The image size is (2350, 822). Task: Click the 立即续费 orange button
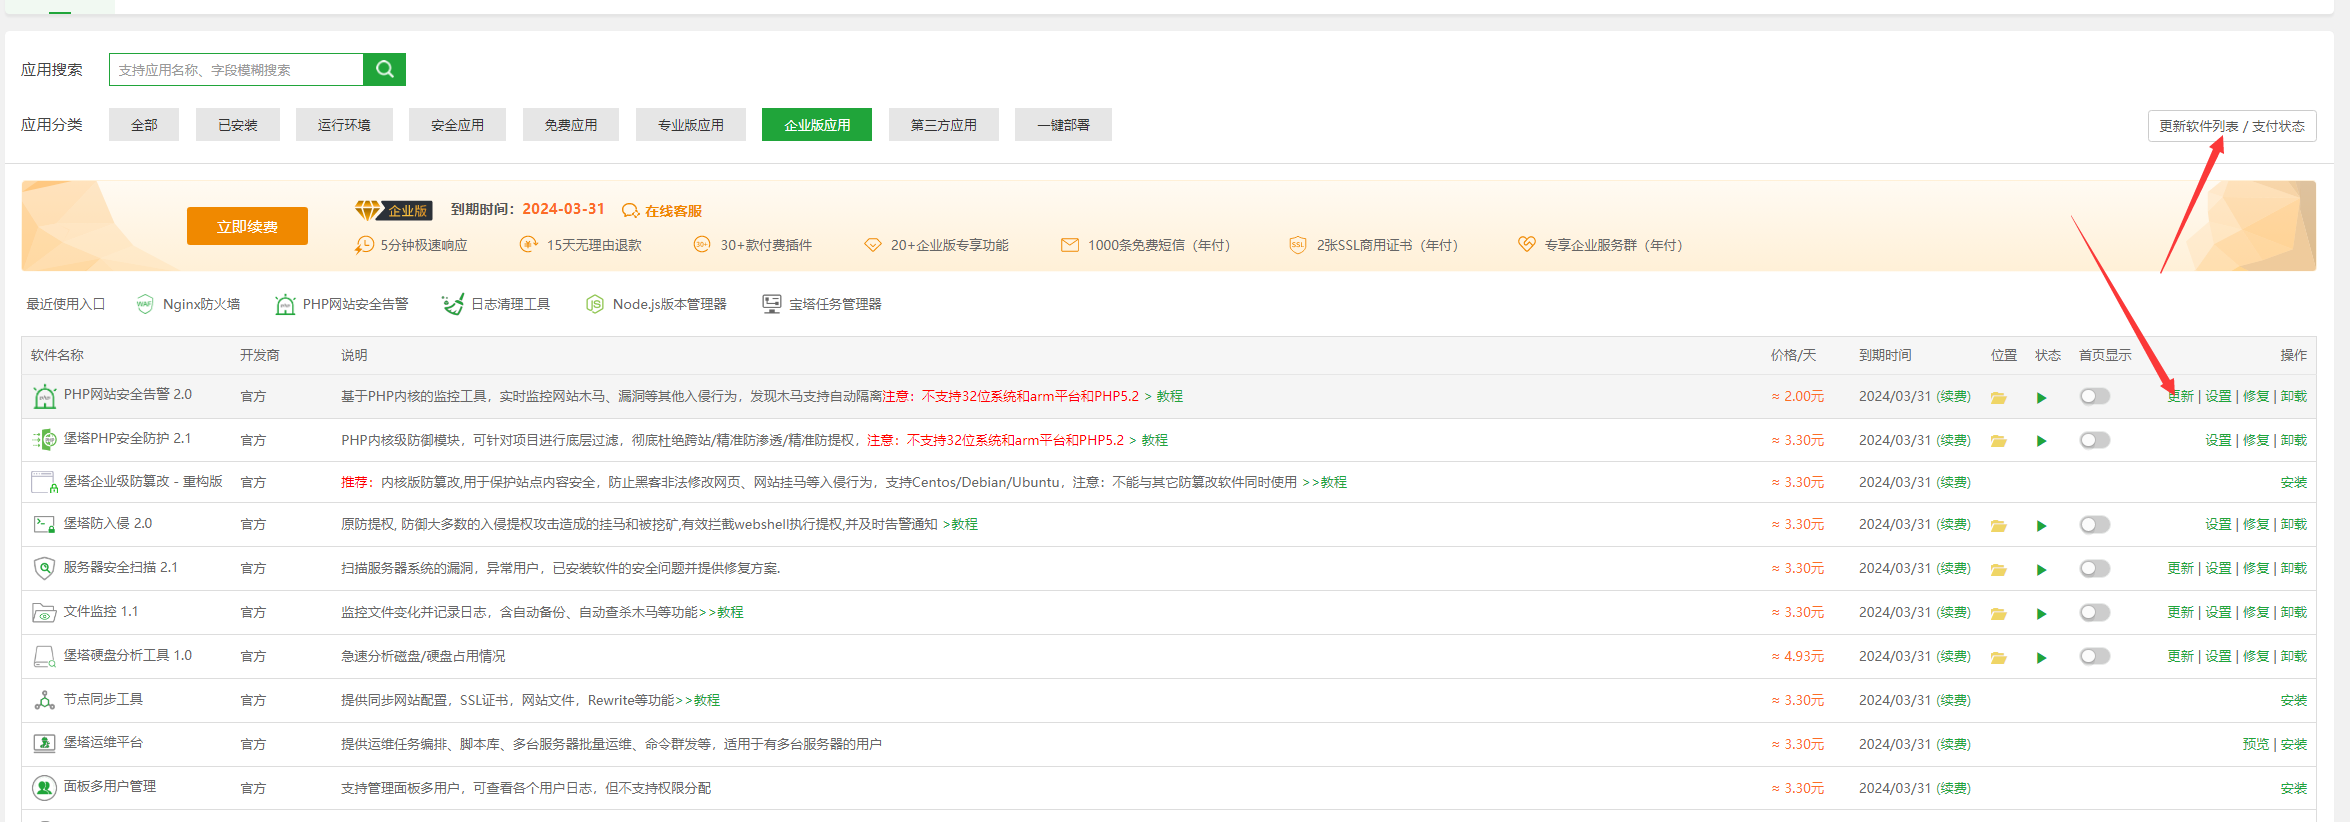click(x=247, y=226)
